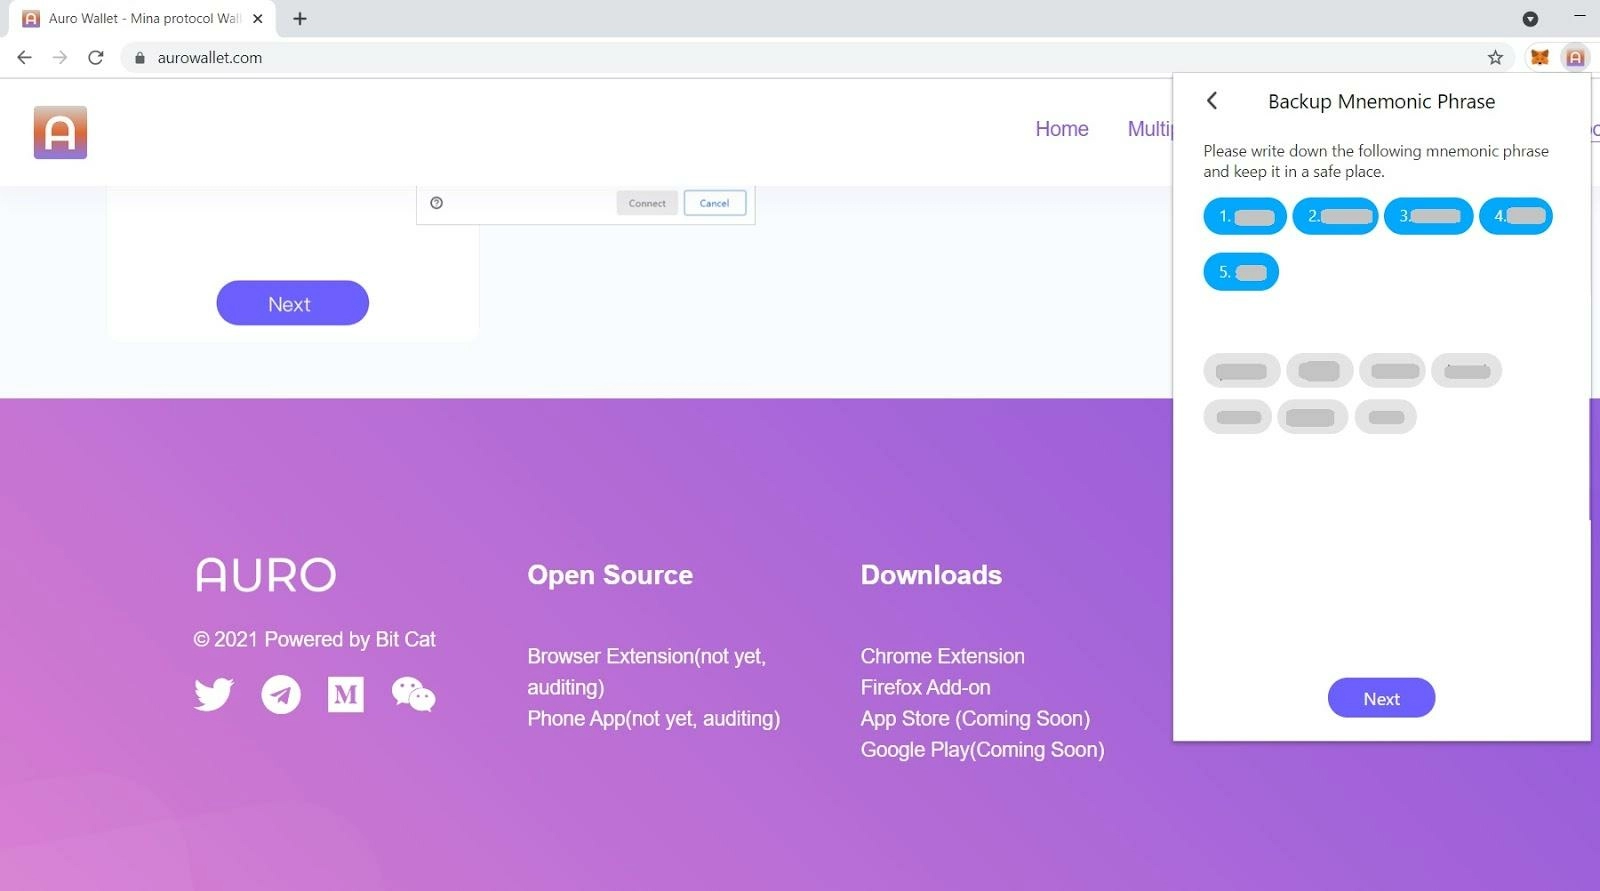Screen dimensions: 1600x891
Task: Open the Auro Wallet extension icon in the toolbar
Action: [1575, 57]
